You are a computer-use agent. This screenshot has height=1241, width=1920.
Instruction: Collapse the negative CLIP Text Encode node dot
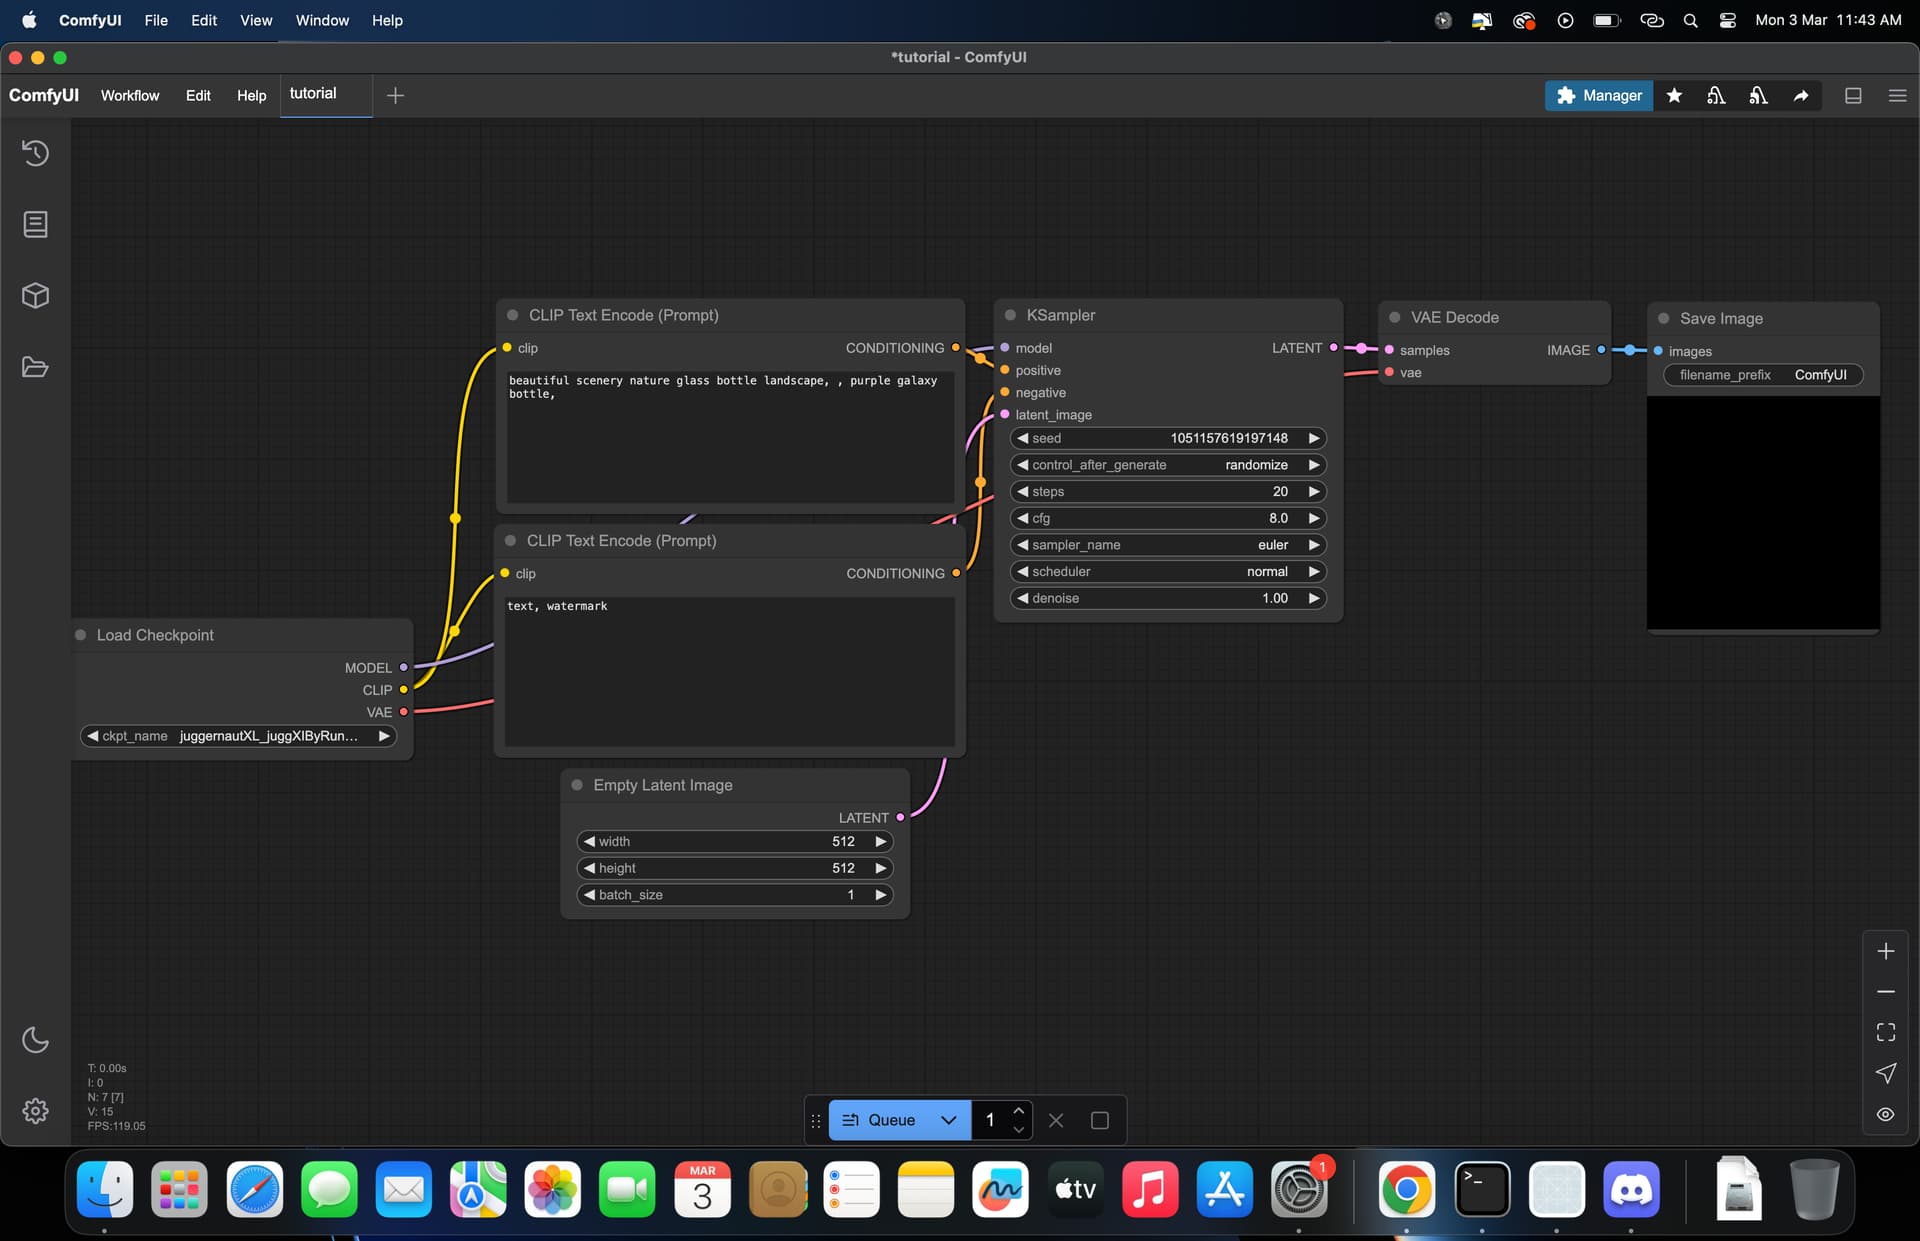510,540
